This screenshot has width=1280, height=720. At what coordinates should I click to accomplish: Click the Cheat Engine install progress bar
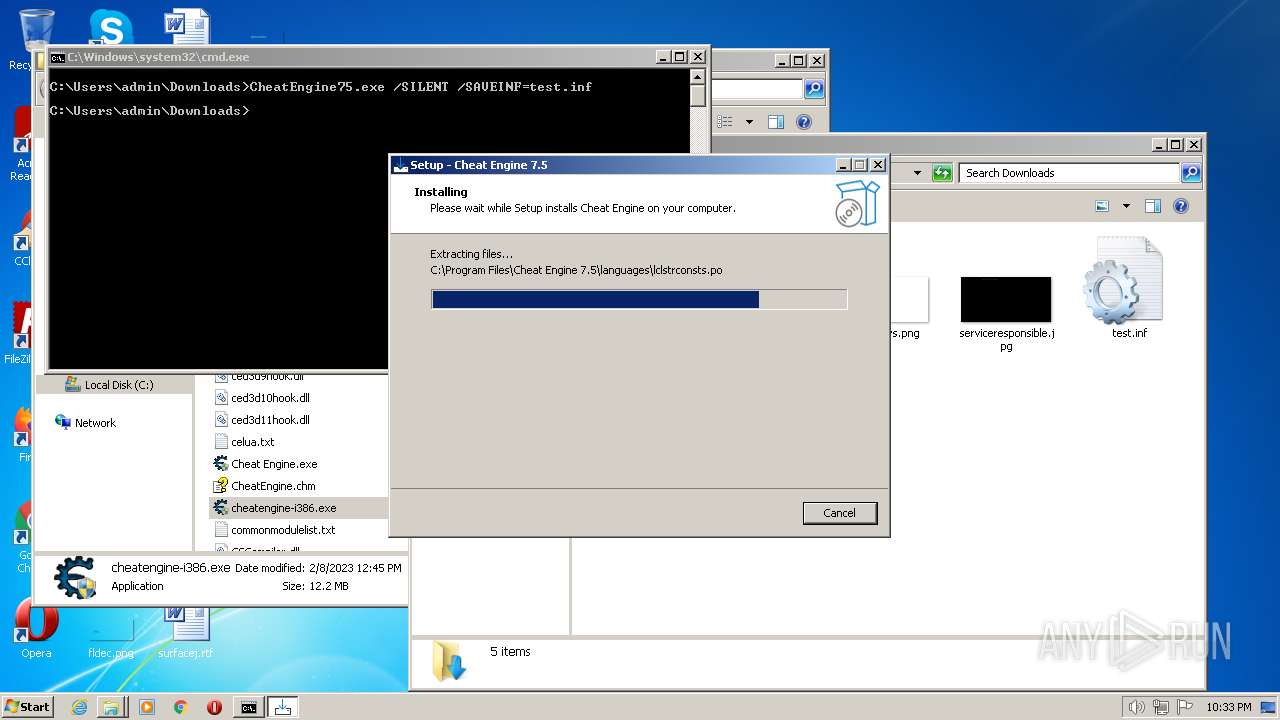639,299
